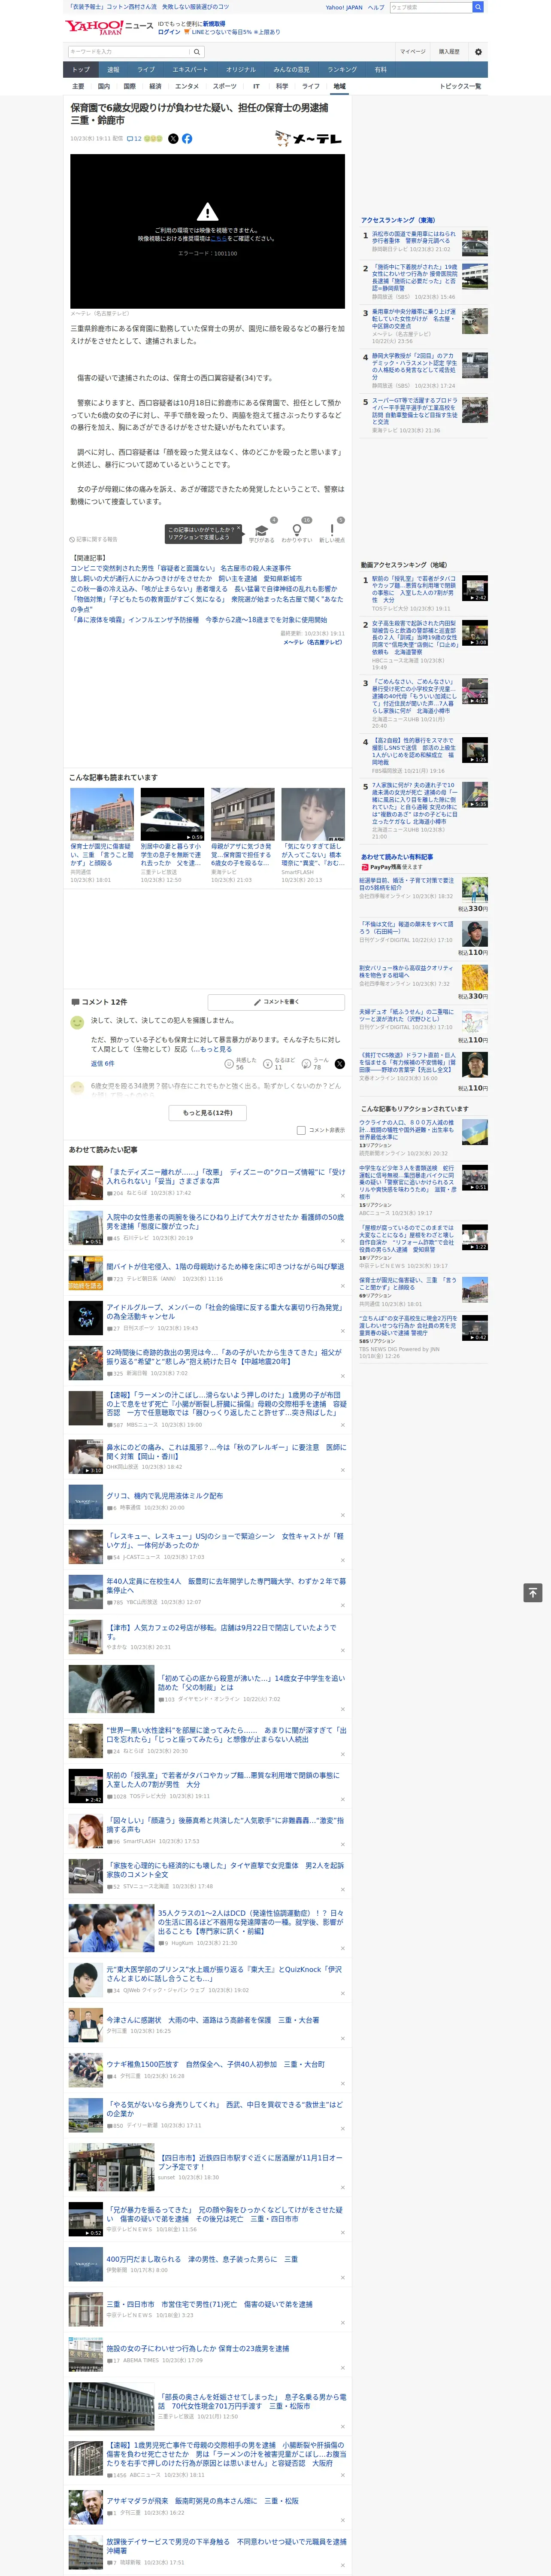Select 速報 tab in navigation
Viewport: 551px width, 2576px height.
pos(113,70)
